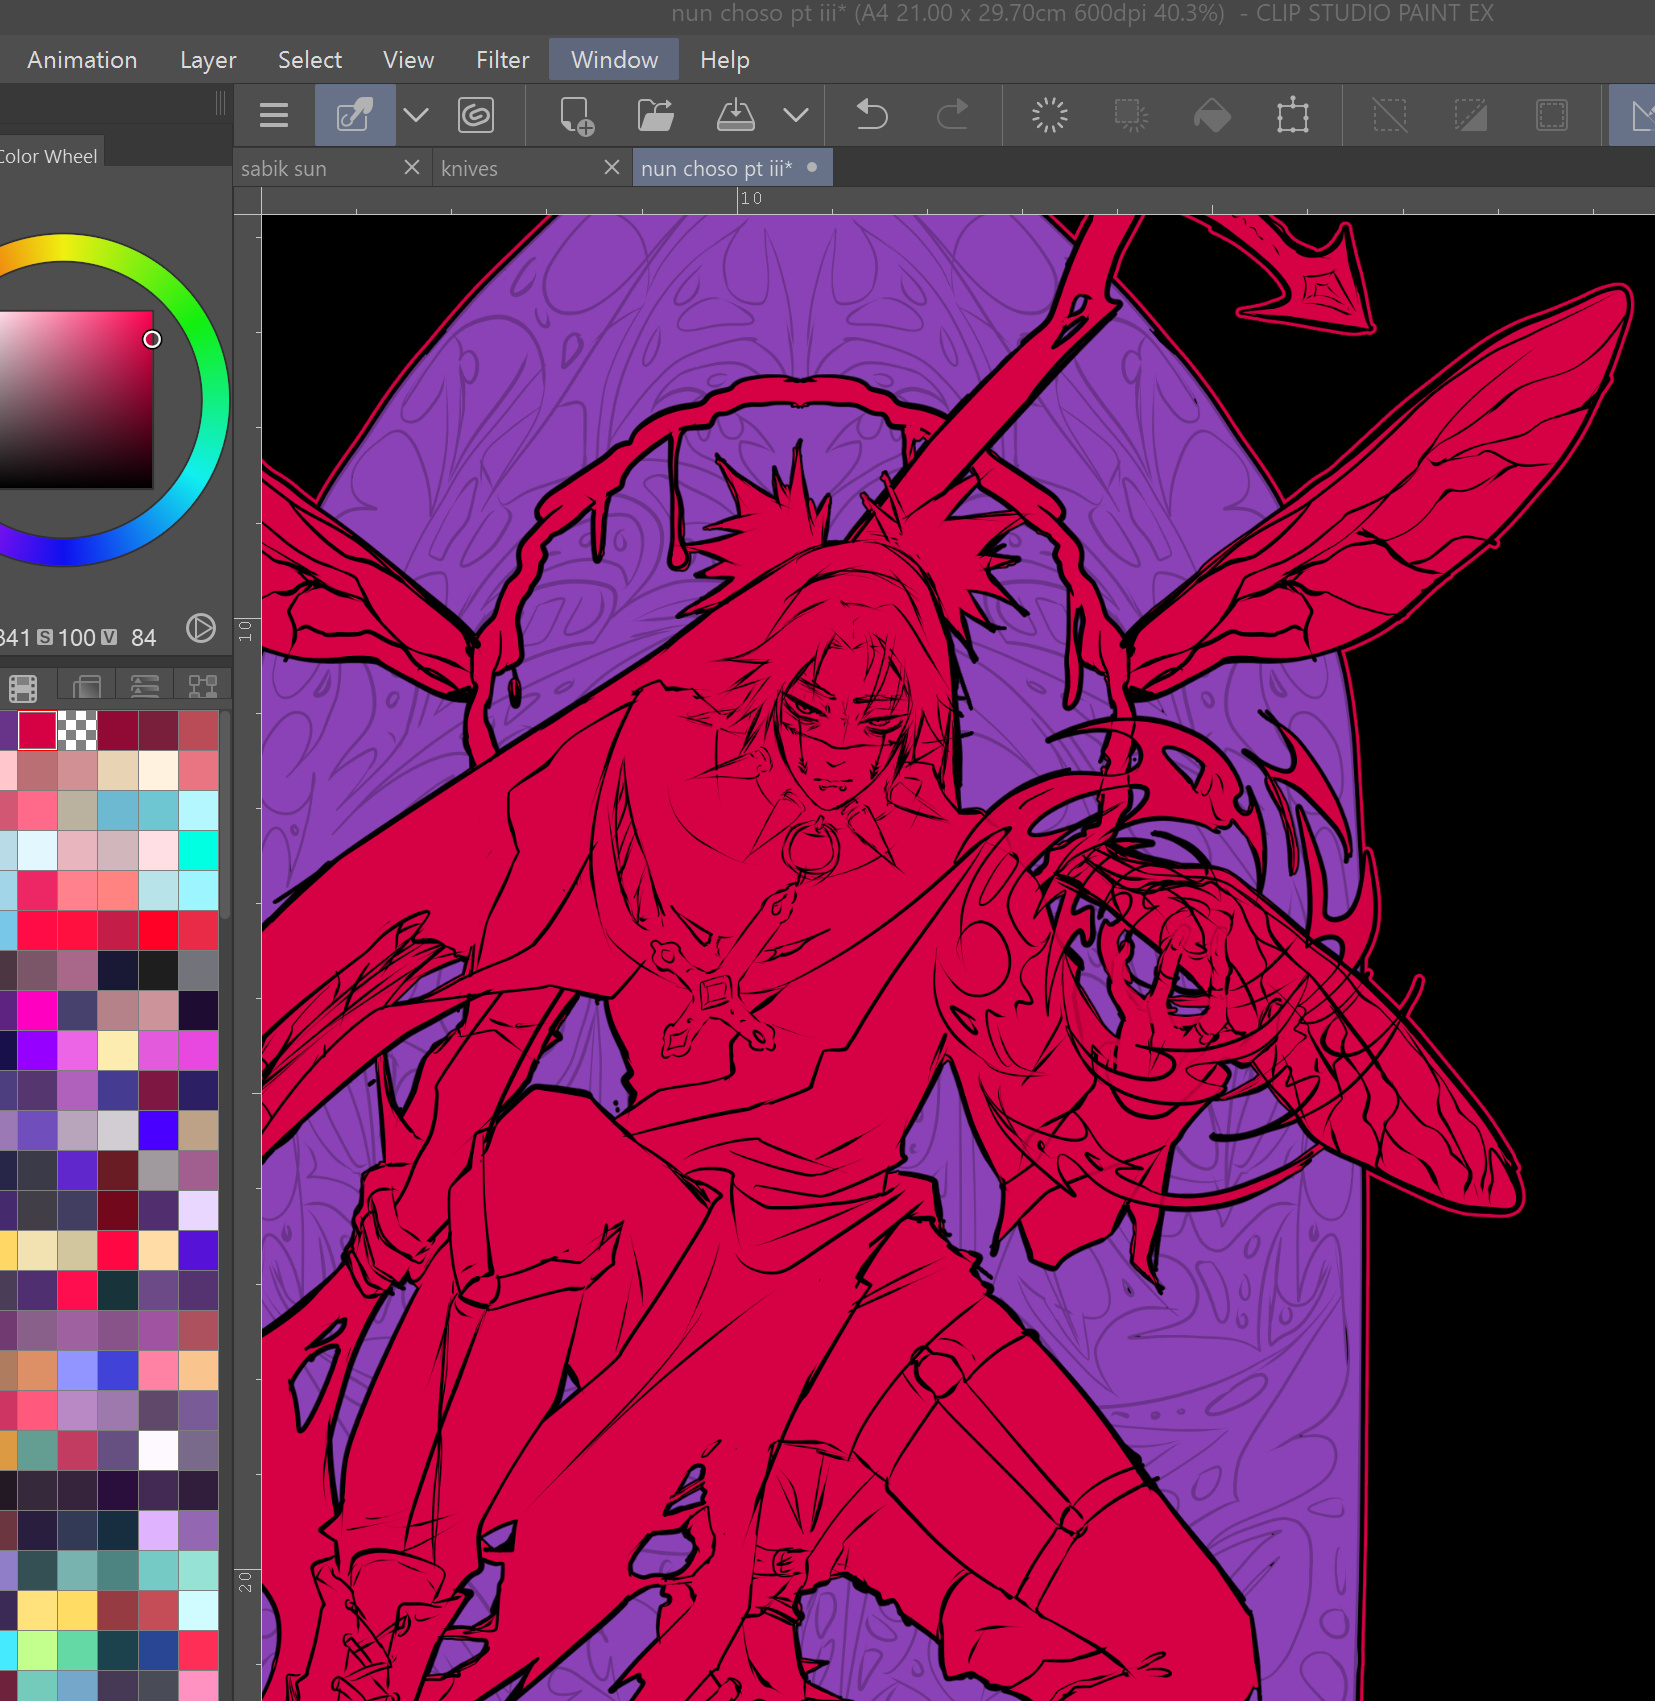Click the Clear (spinner) icon in toolbar

pos(1049,116)
